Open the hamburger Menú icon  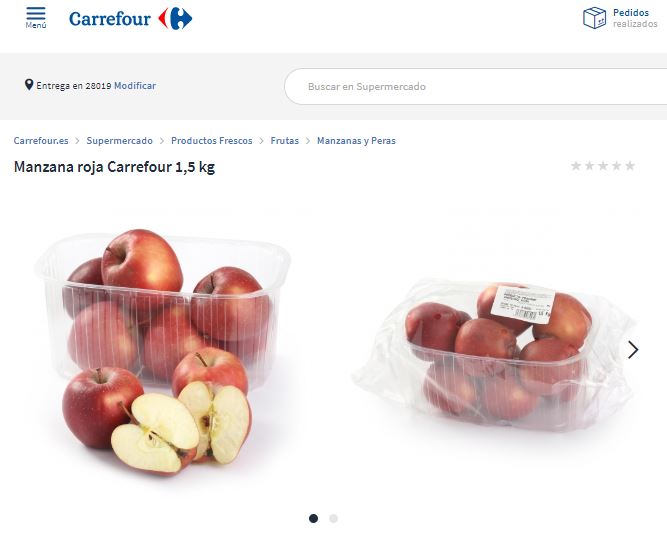pyautogui.click(x=36, y=18)
